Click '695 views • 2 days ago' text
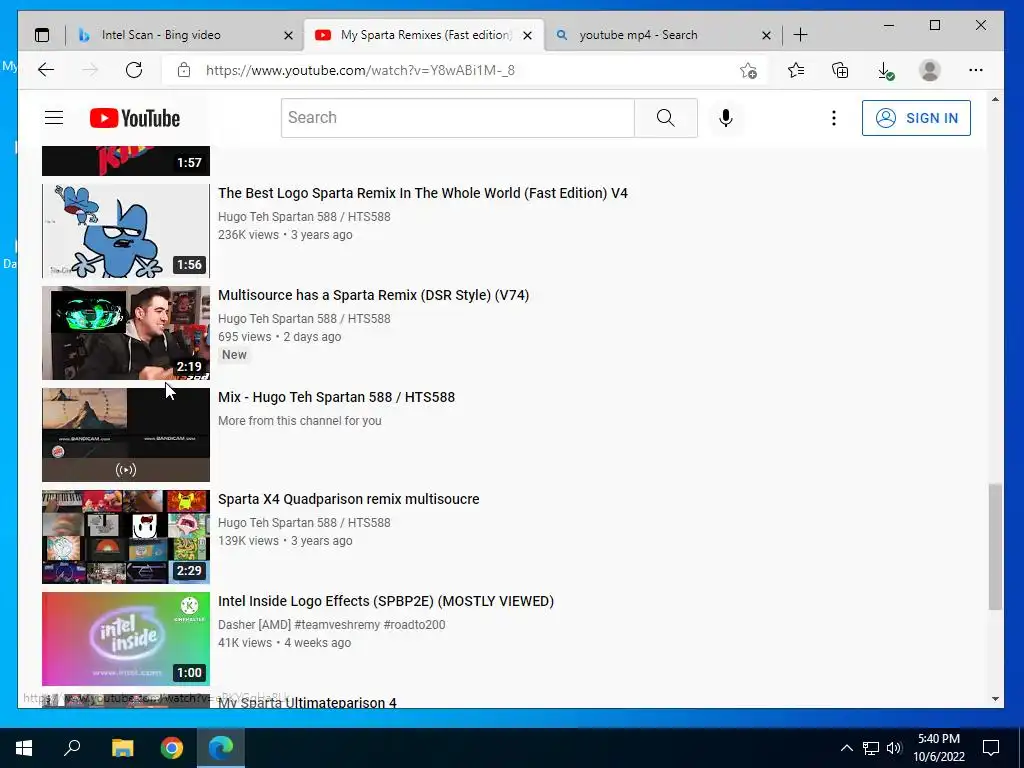1024x768 pixels. pos(280,337)
